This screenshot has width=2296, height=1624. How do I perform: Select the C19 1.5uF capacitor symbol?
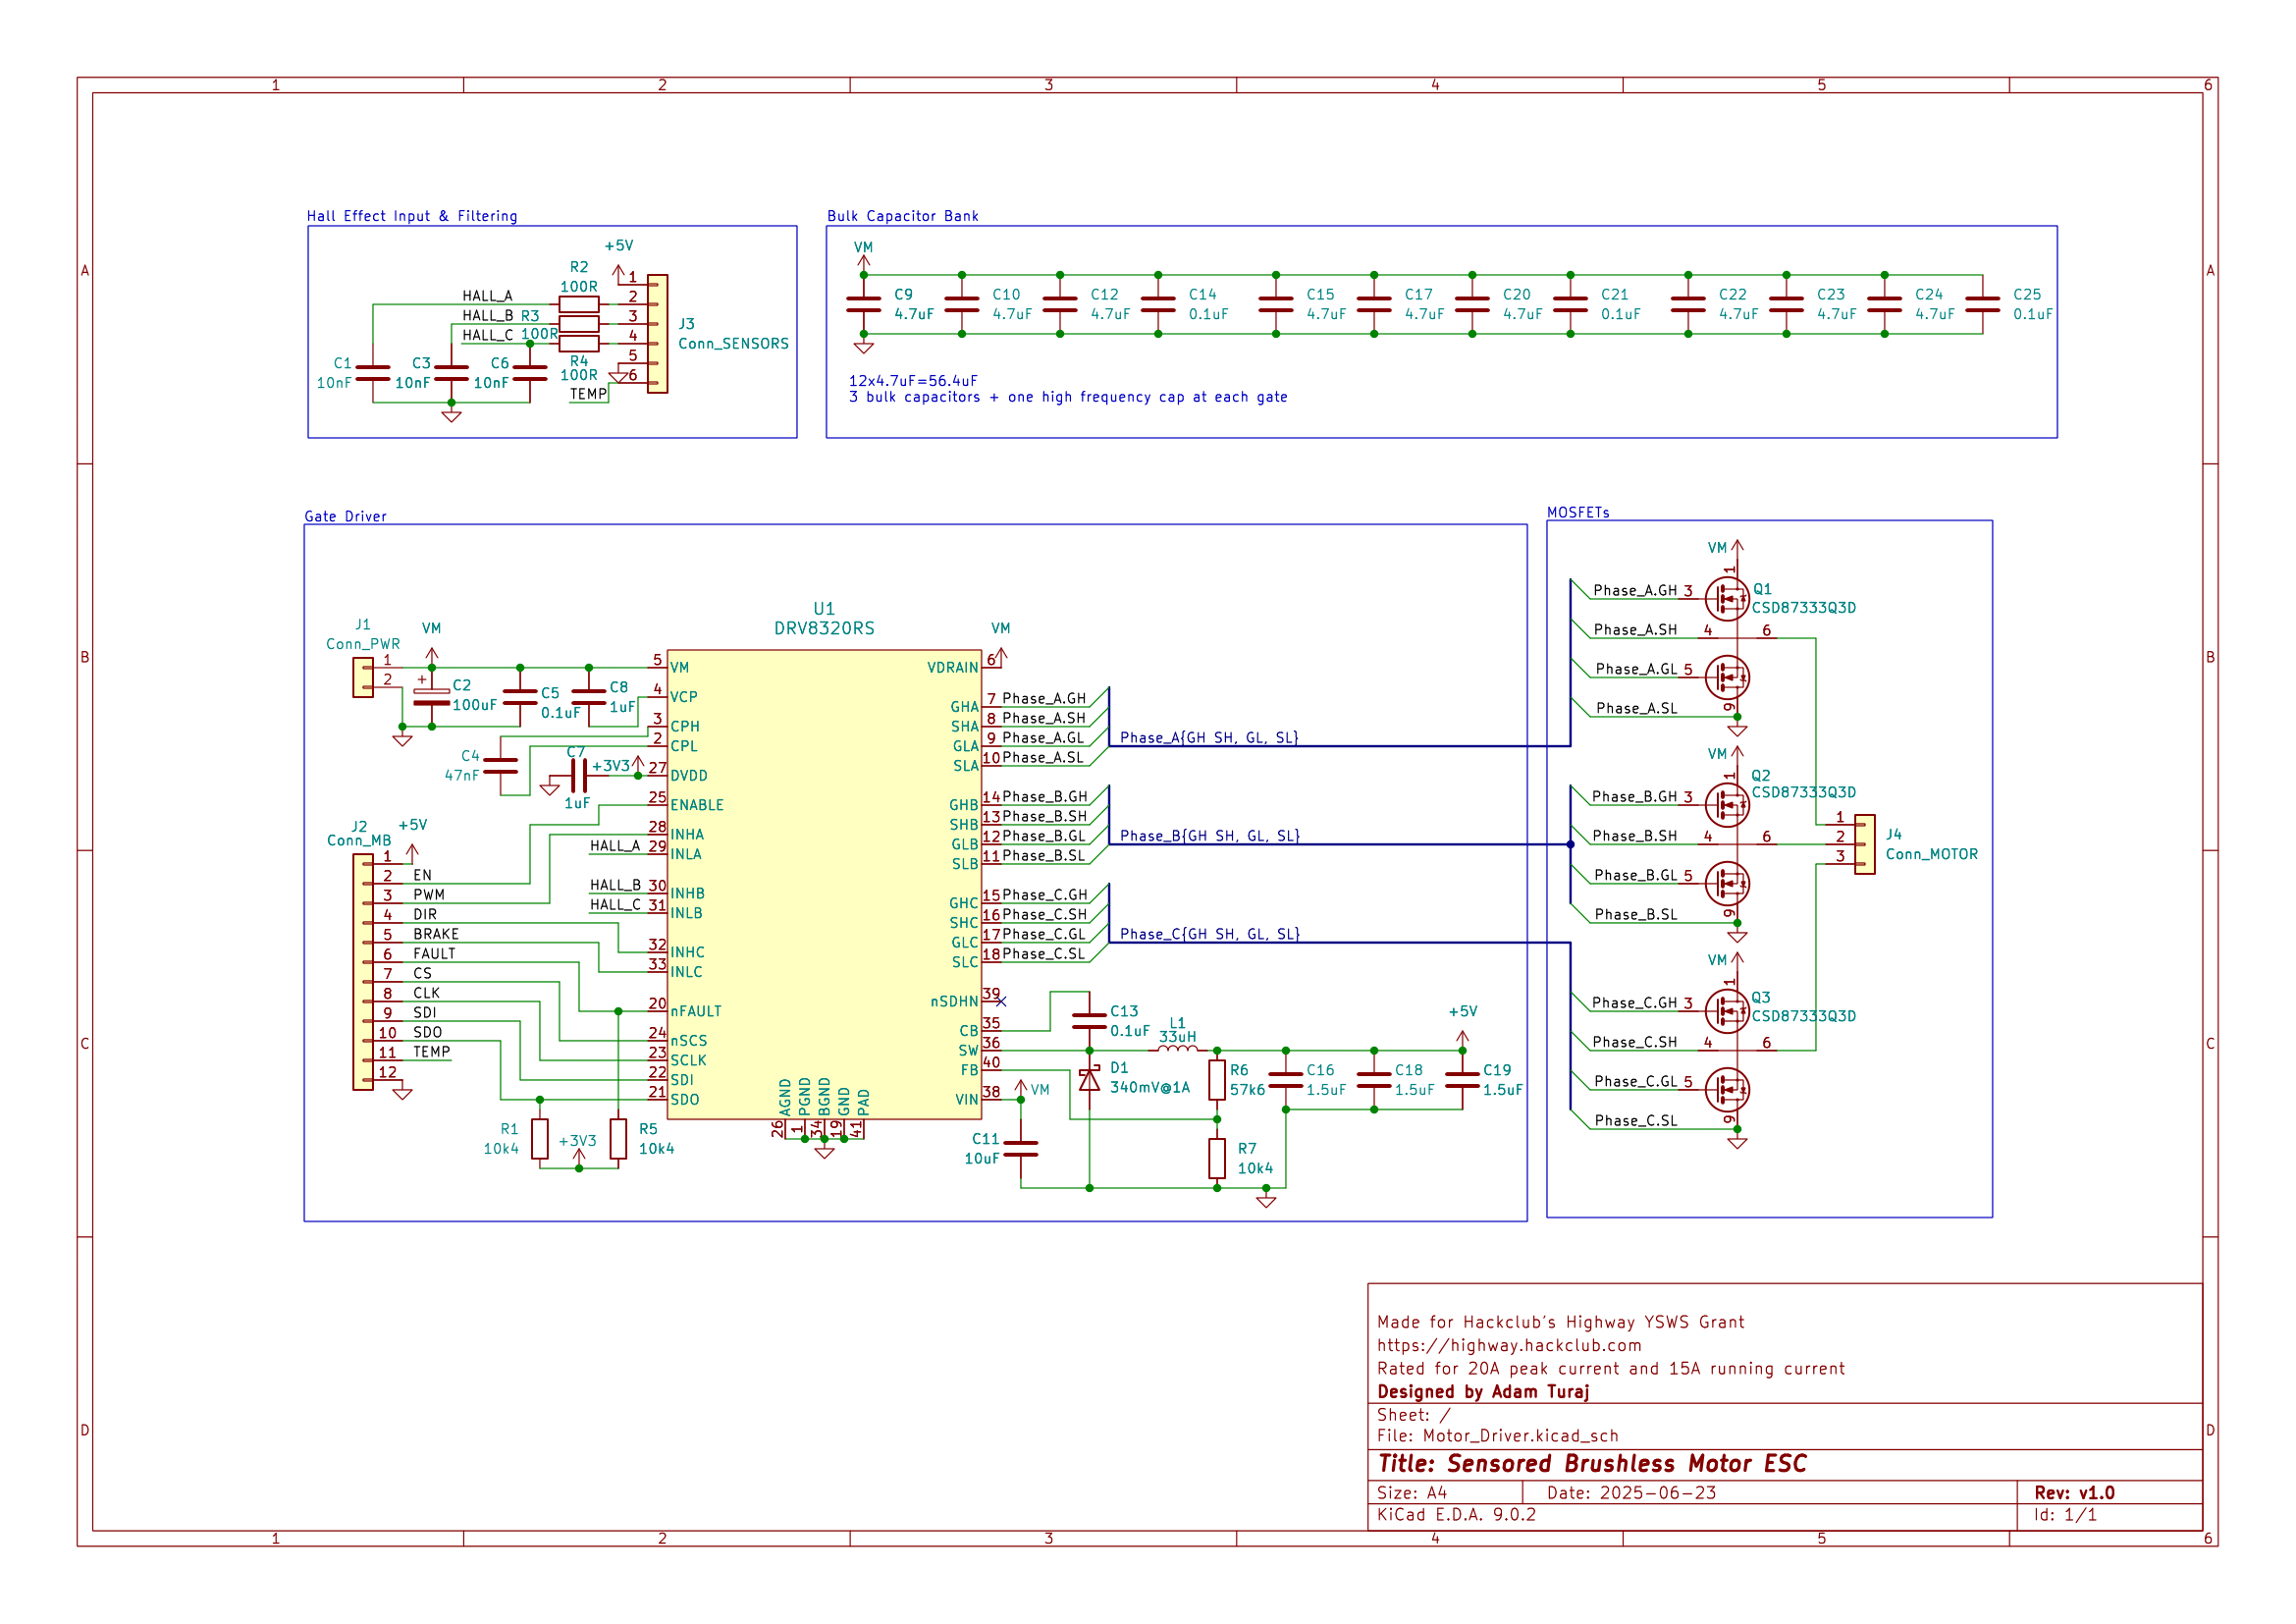[1462, 1080]
